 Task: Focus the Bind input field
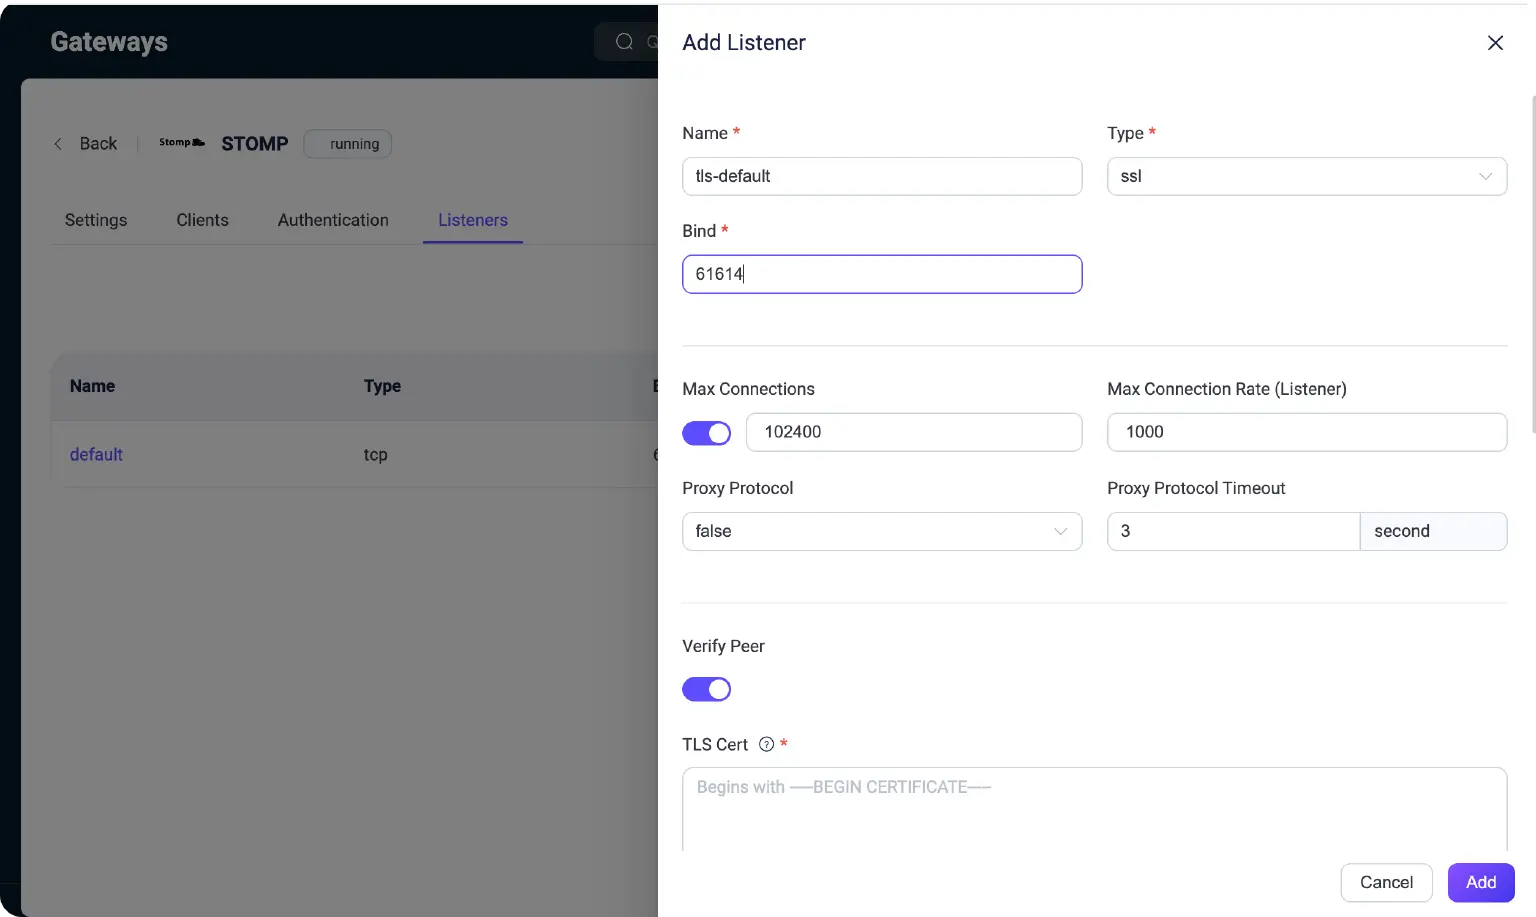(881, 274)
